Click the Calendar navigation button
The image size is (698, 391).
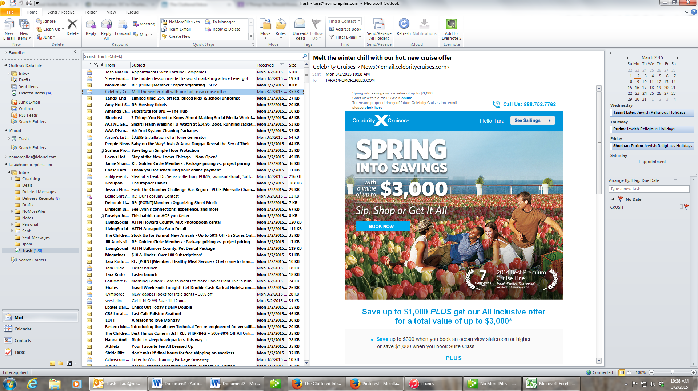40,329
